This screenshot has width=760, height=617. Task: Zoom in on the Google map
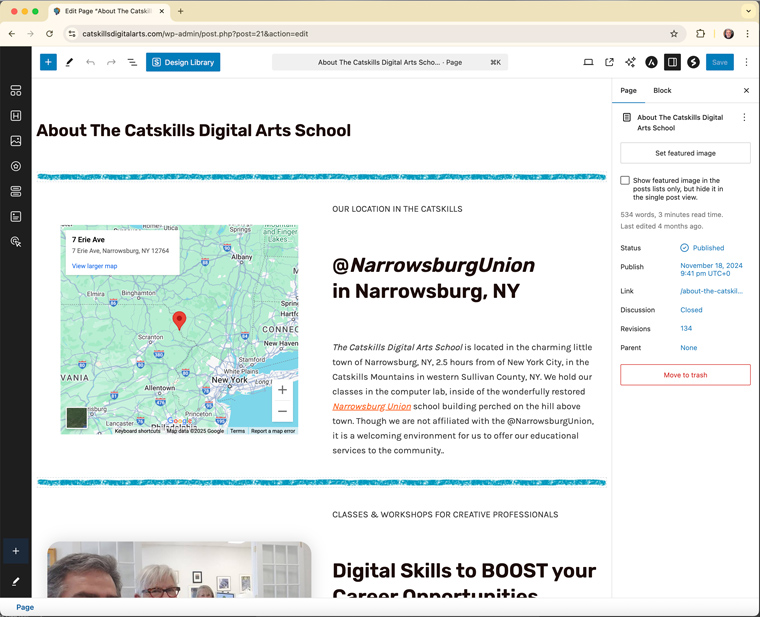coord(283,390)
